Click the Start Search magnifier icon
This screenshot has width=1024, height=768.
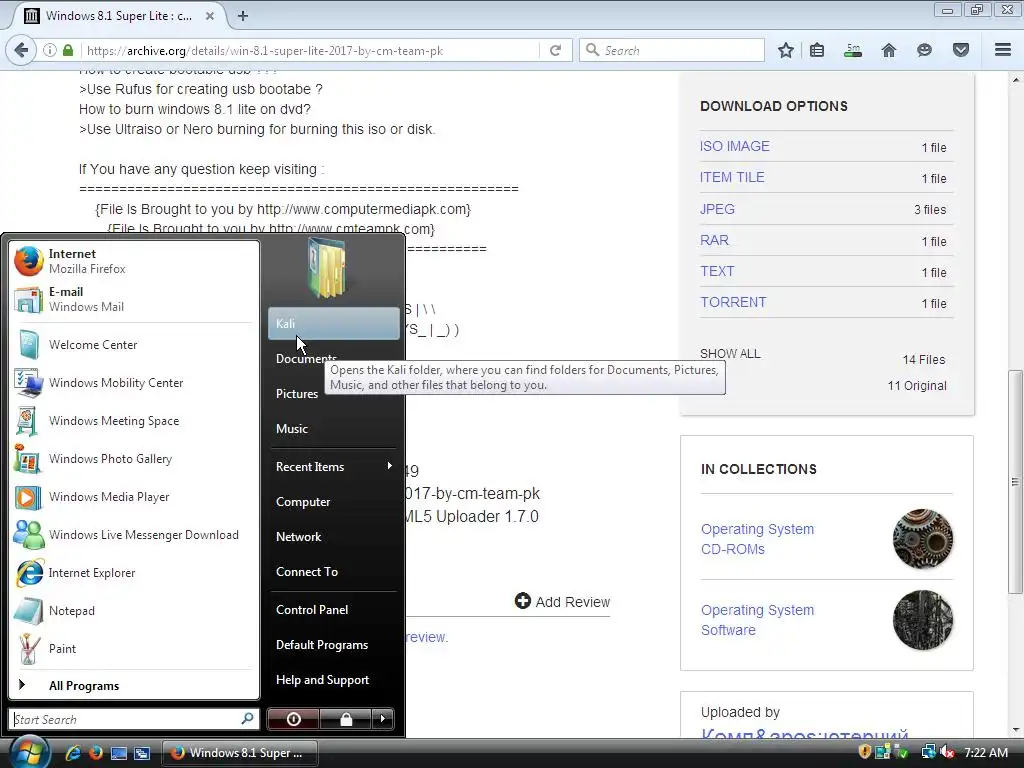click(x=248, y=718)
